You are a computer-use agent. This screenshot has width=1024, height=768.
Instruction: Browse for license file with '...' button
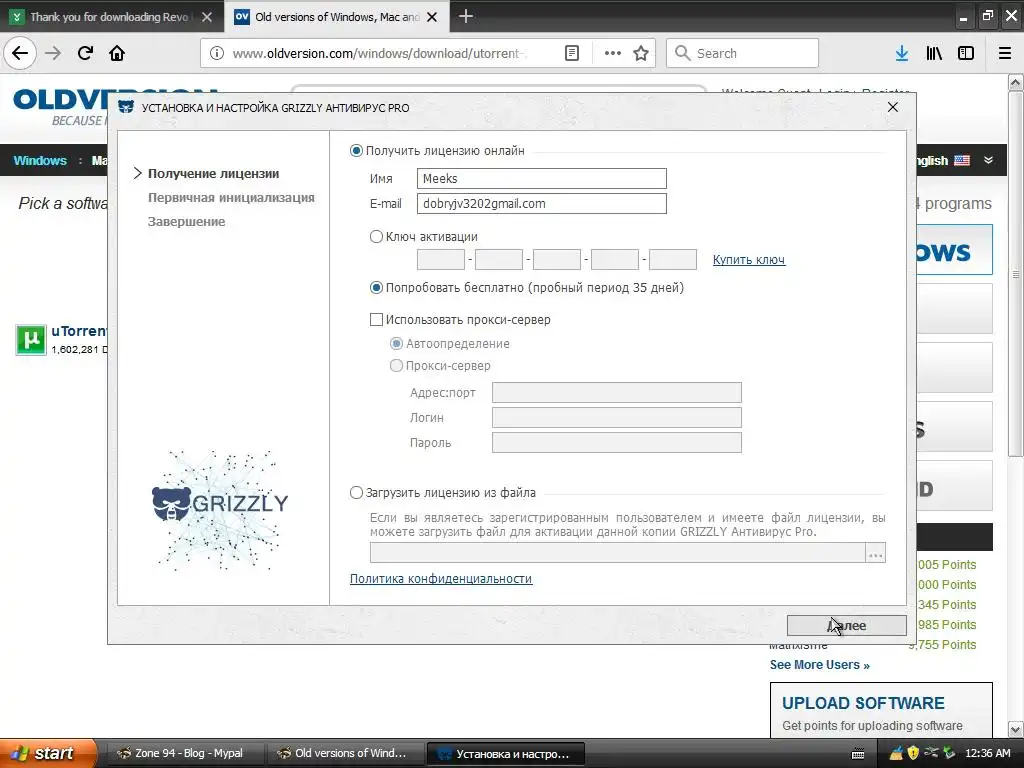(x=876, y=553)
